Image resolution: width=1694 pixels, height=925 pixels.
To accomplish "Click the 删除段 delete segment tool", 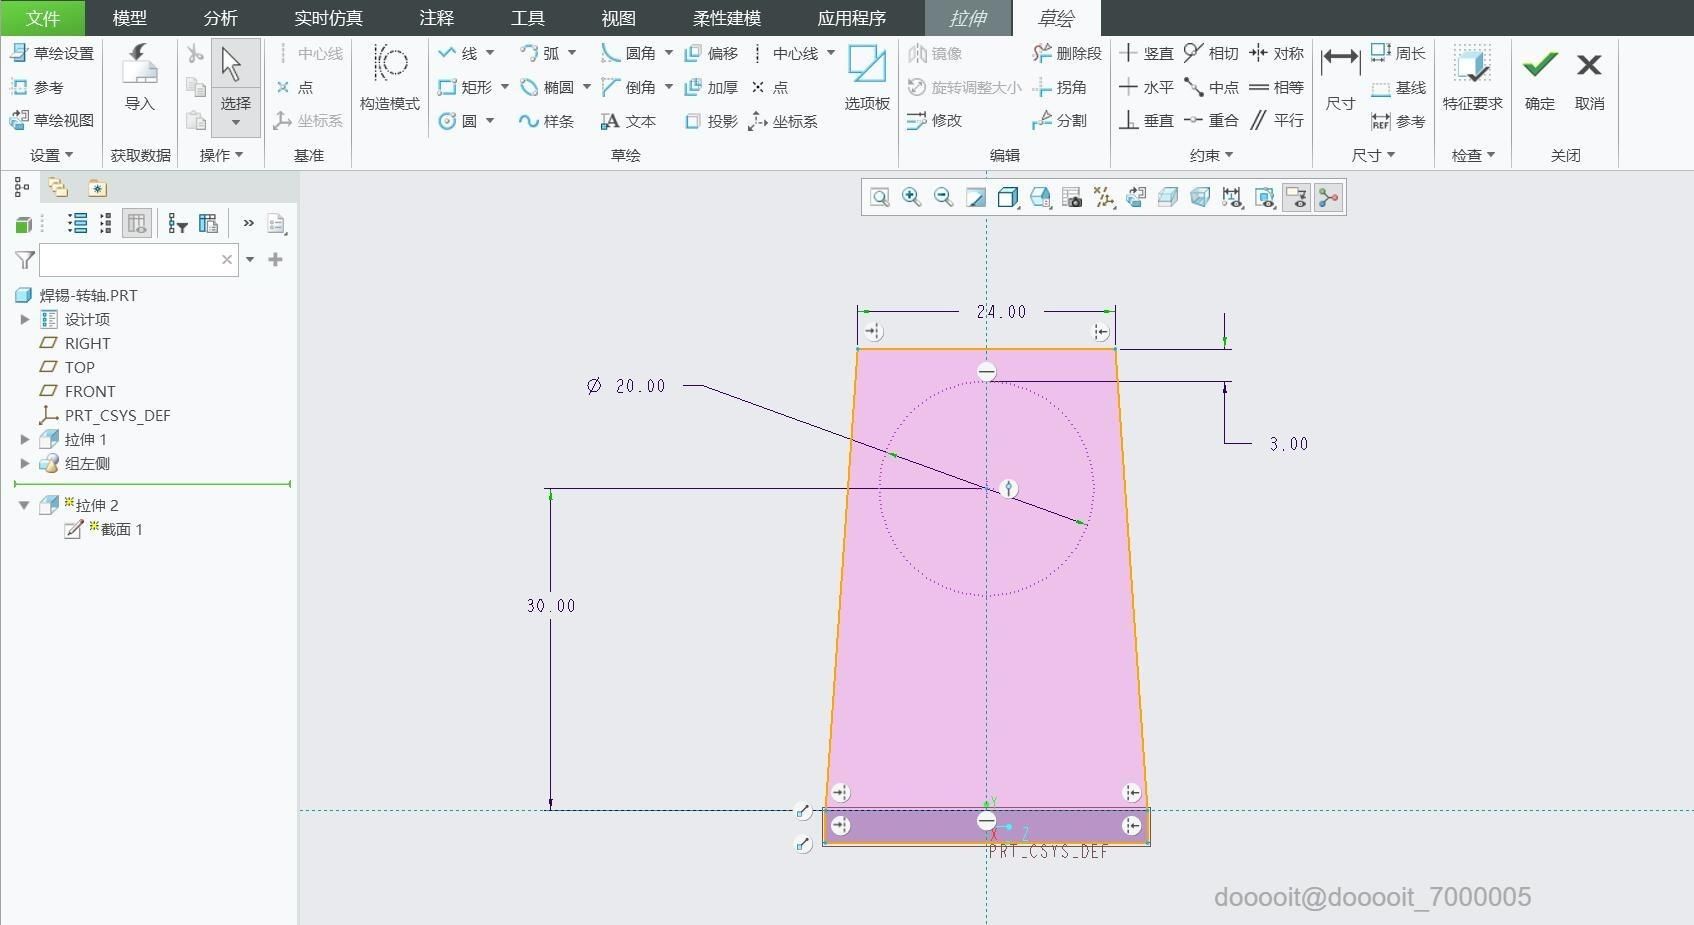I will coord(1067,53).
